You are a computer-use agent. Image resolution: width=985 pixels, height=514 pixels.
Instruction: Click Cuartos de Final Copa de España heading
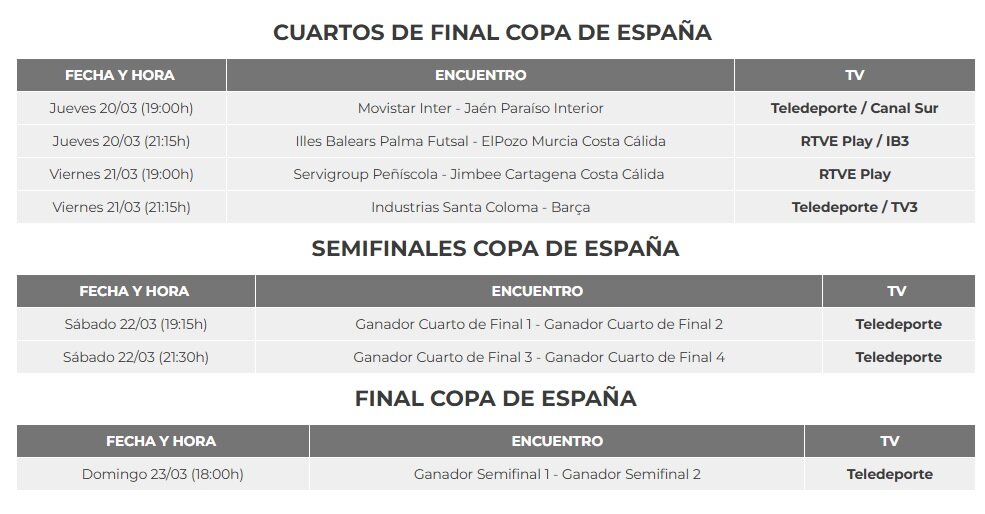492,33
